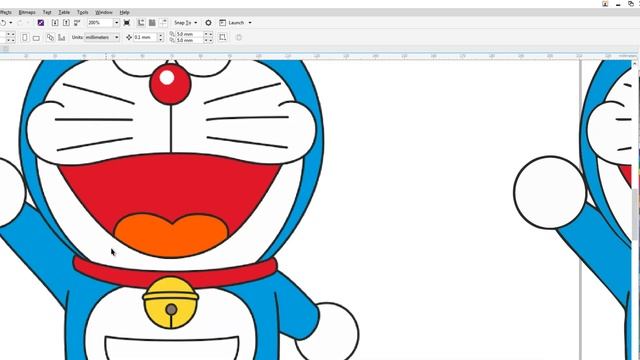Select the orange tongue shape
The image size is (640, 360).
pos(171,236)
